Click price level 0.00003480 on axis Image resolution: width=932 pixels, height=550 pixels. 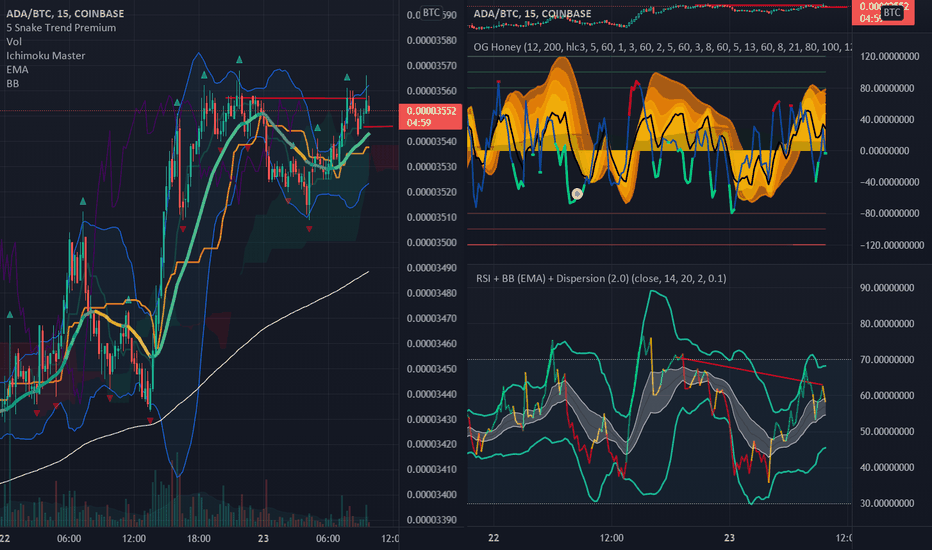(432, 293)
